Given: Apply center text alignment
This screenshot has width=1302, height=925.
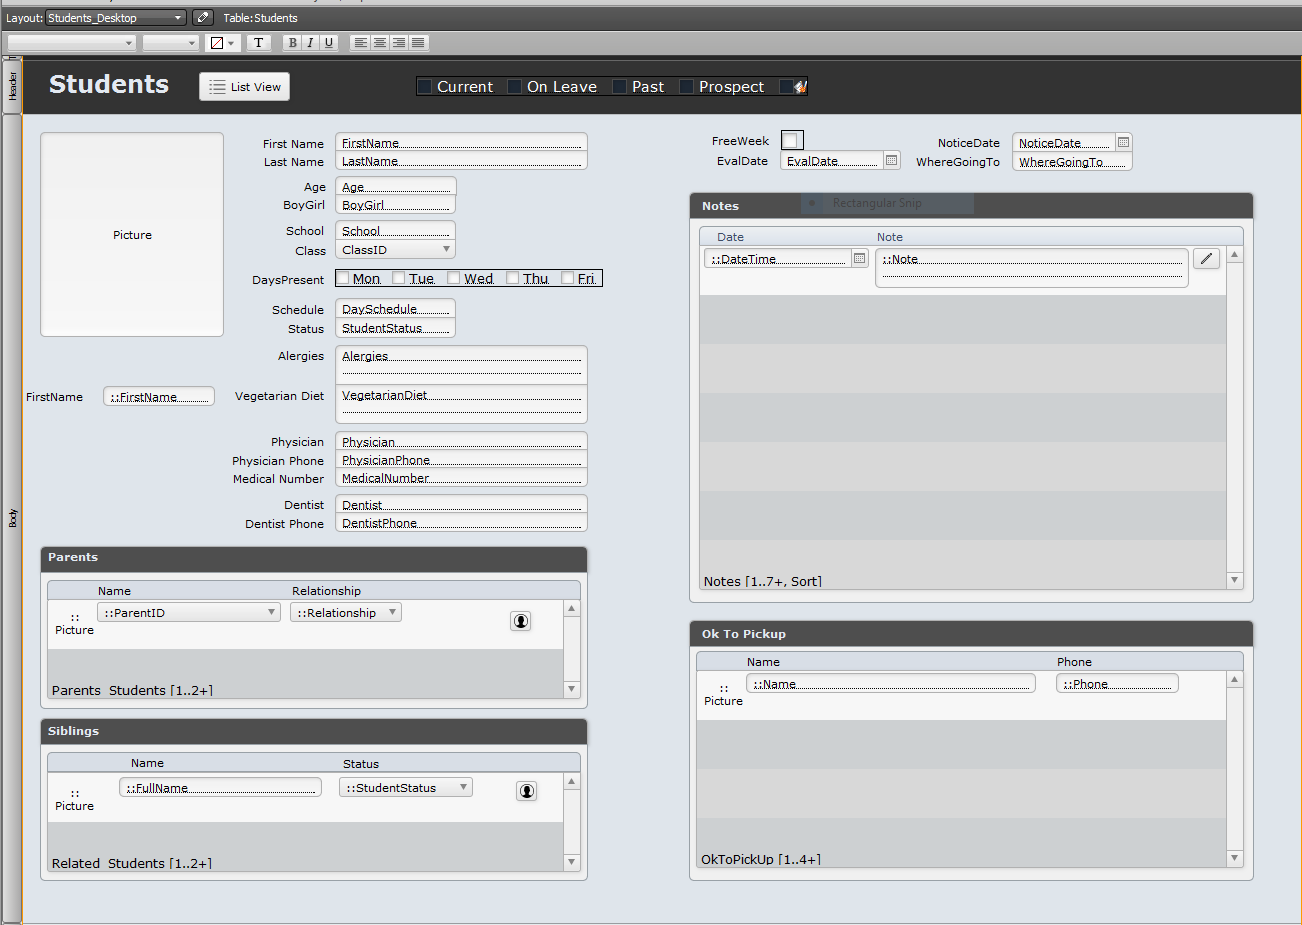Looking at the screenshot, I should (x=380, y=43).
